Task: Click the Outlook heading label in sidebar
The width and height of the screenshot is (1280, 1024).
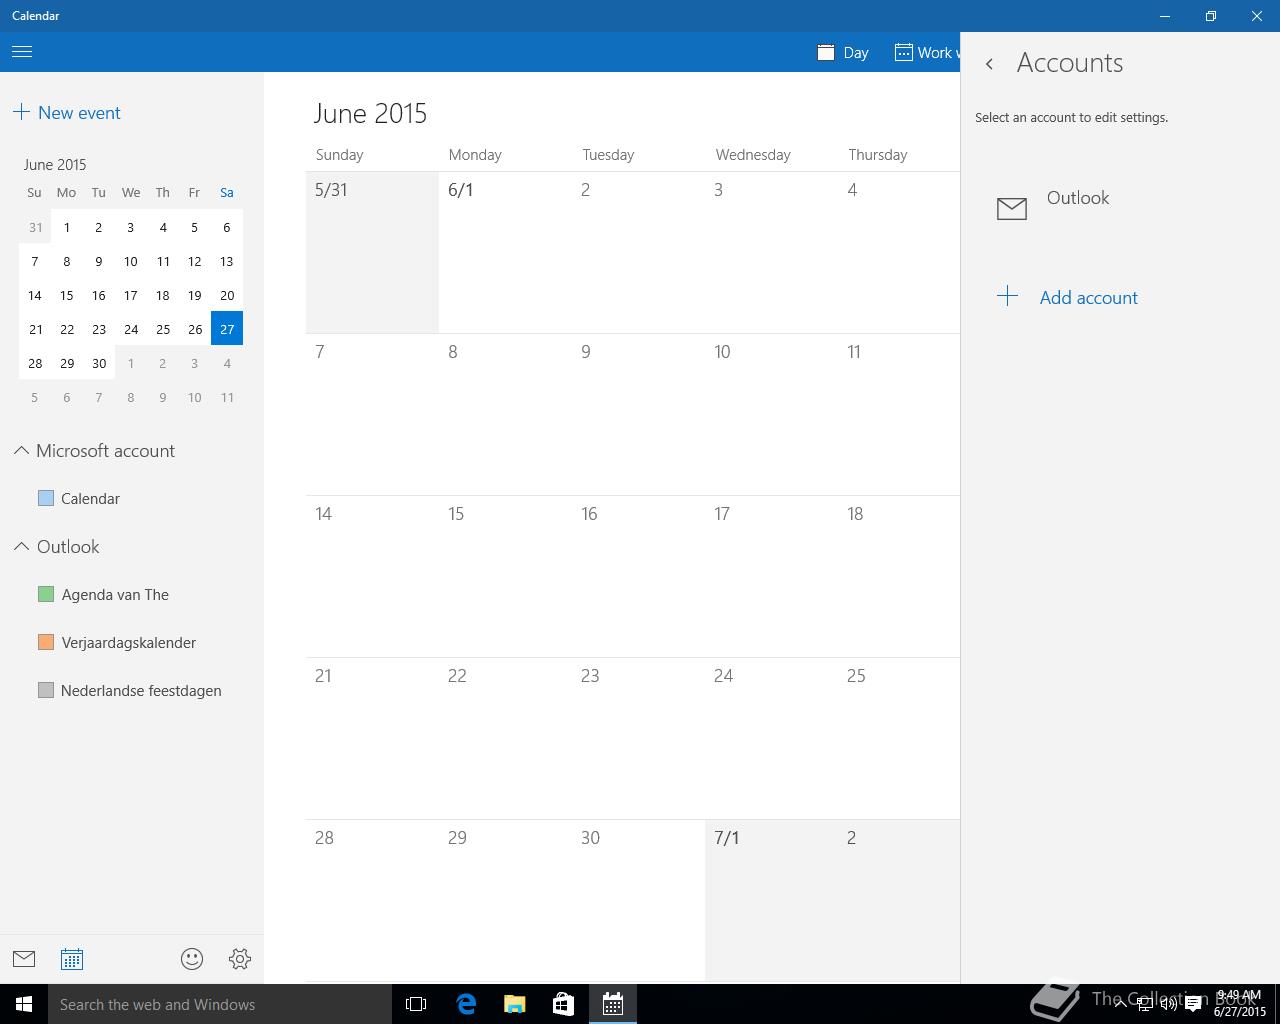Action: (68, 547)
